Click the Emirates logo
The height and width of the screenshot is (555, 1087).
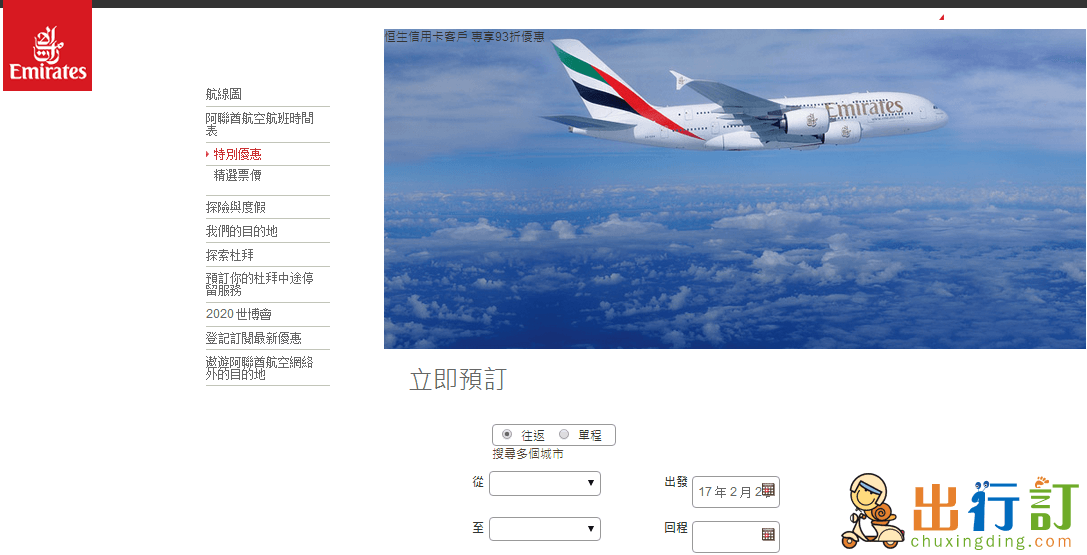pyautogui.click(x=47, y=46)
